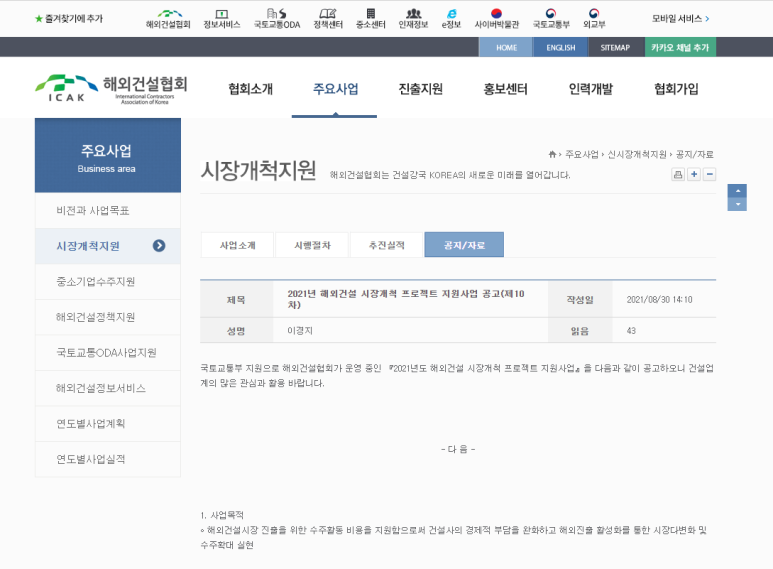Screen dimensions: 773x569
Task: Click 공지/자료 in breadcrumb
Action: point(695,154)
